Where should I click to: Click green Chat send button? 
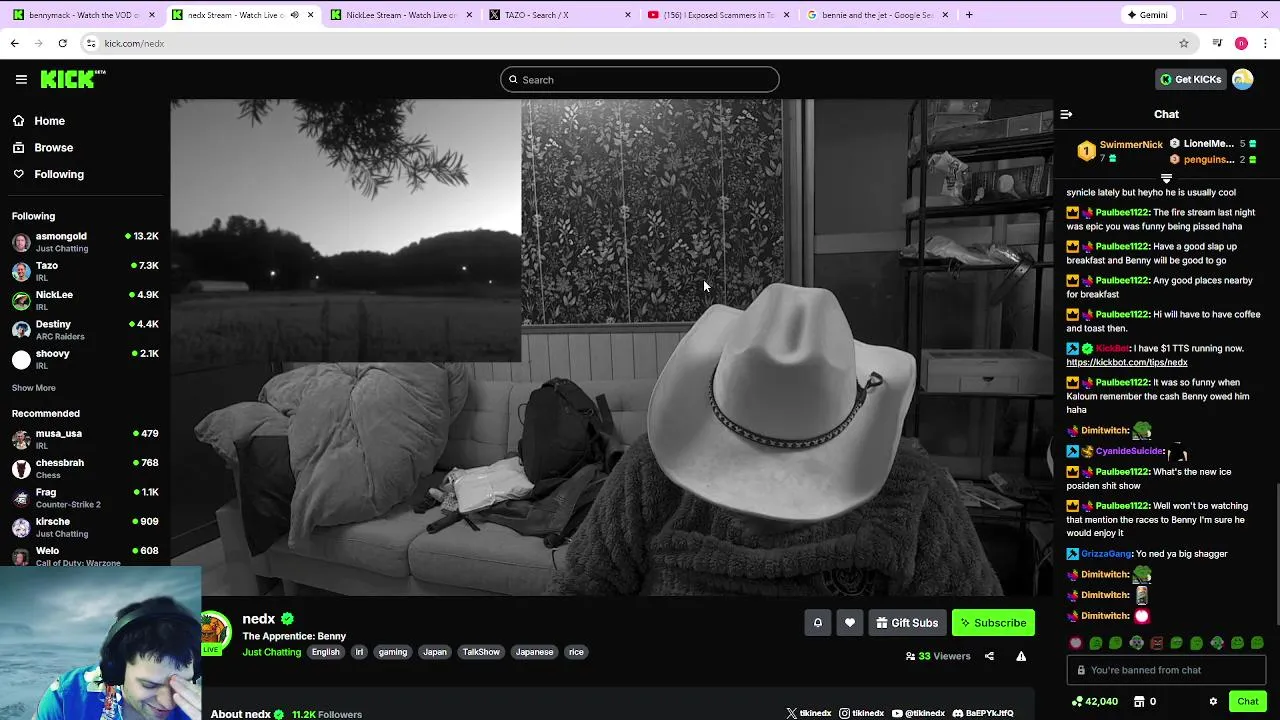[1247, 701]
